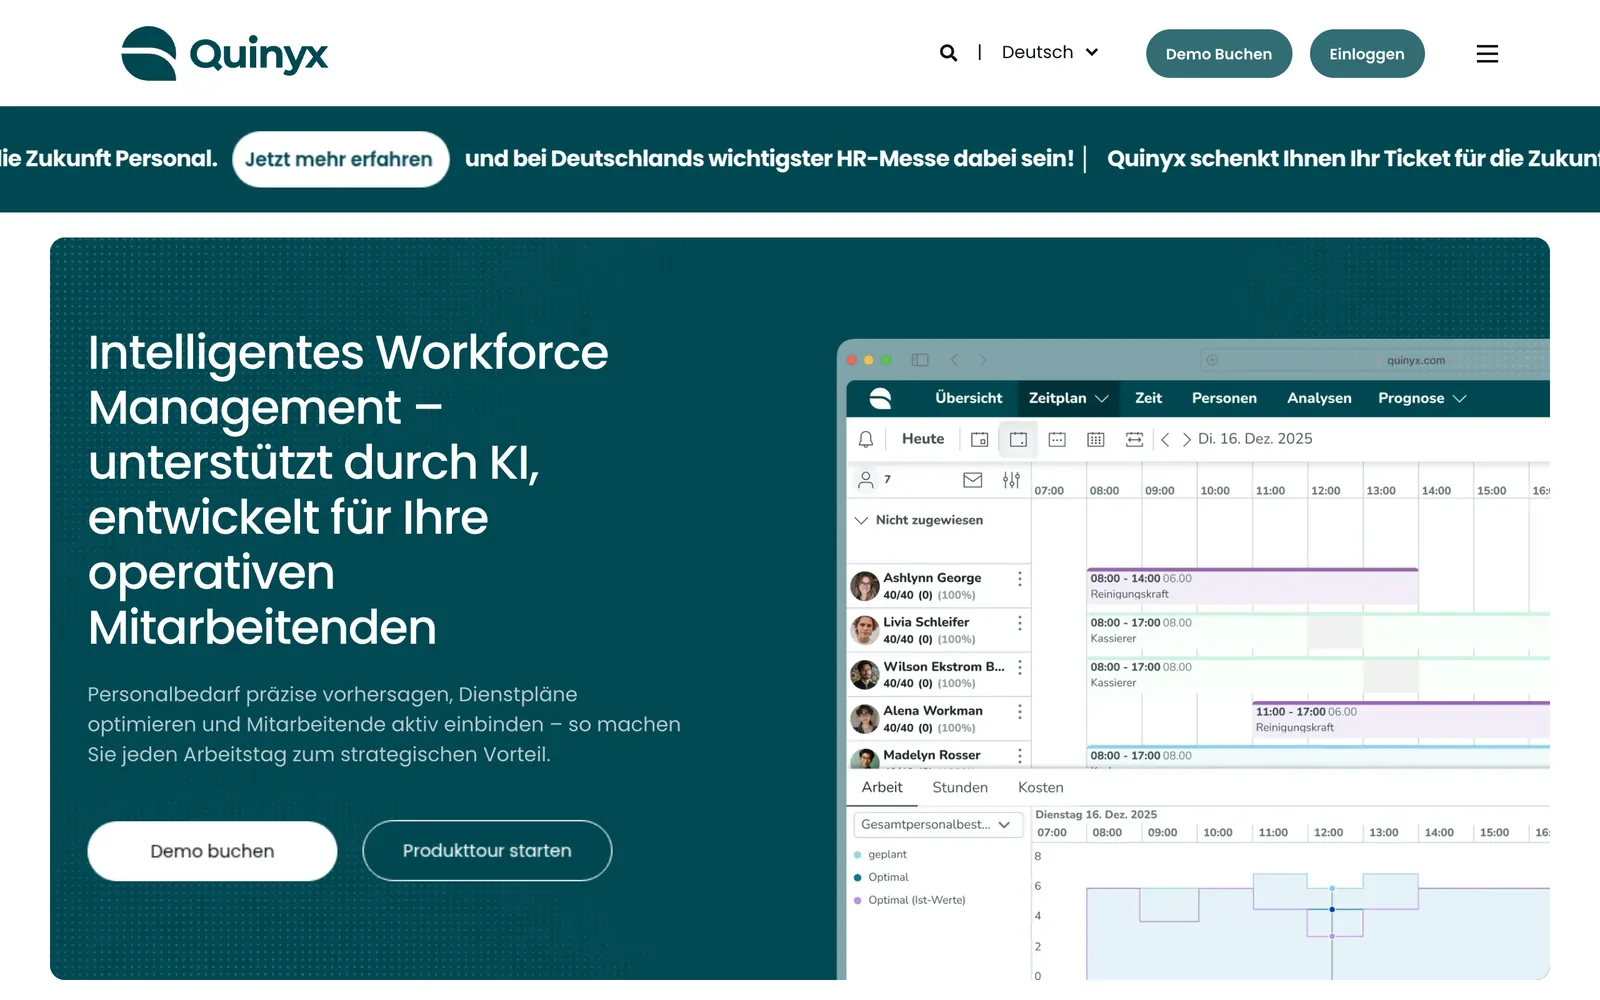Viewport: 1600px width, 1000px height.
Task: Open options menu for Livia Schleifer
Action: [x=1019, y=623]
